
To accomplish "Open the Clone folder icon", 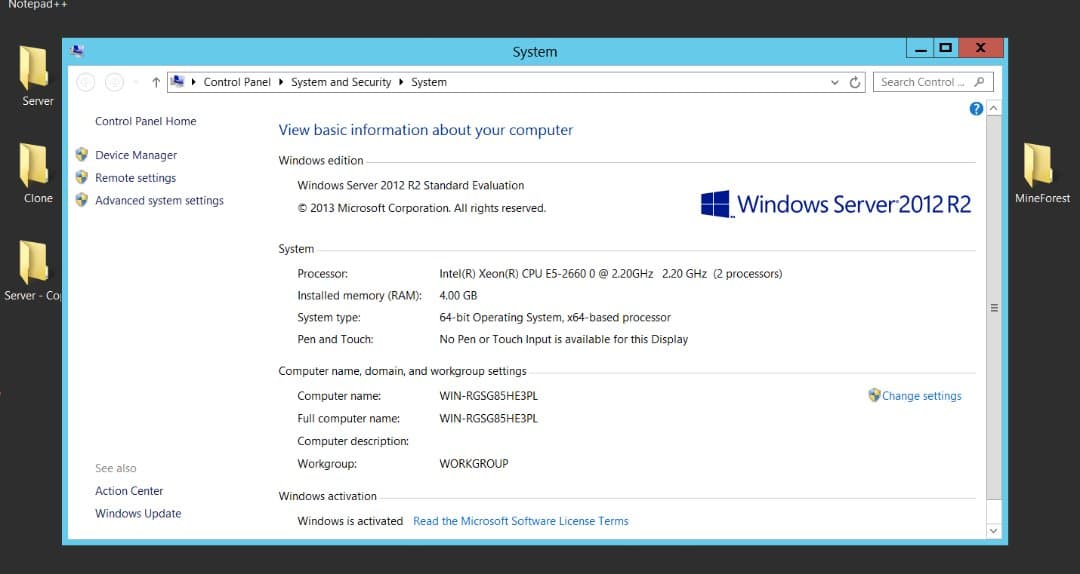I will pos(36,165).
